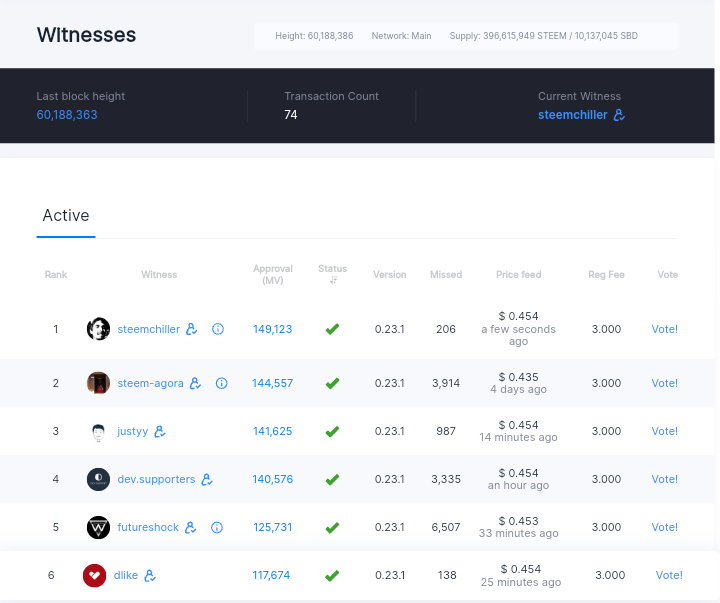Open futureshock avatar thumbnail
The height and width of the screenshot is (603, 720).
coord(98,527)
